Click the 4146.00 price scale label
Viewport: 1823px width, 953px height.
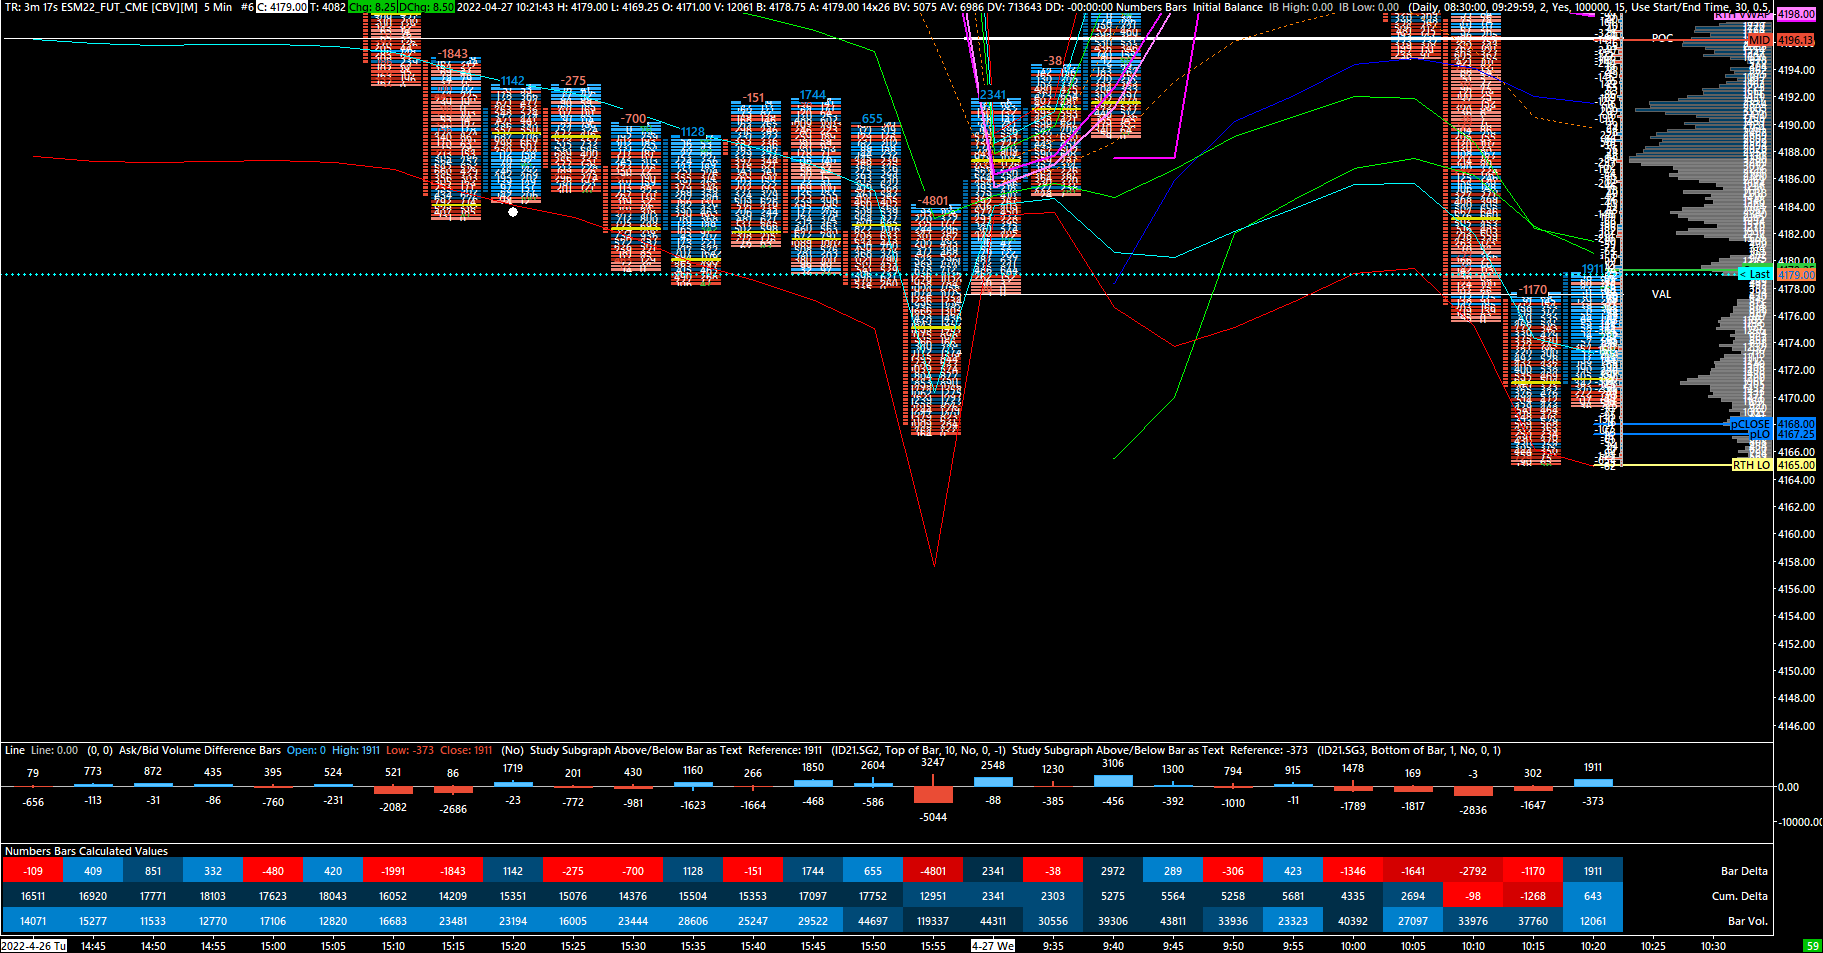click(x=1796, y=726)
